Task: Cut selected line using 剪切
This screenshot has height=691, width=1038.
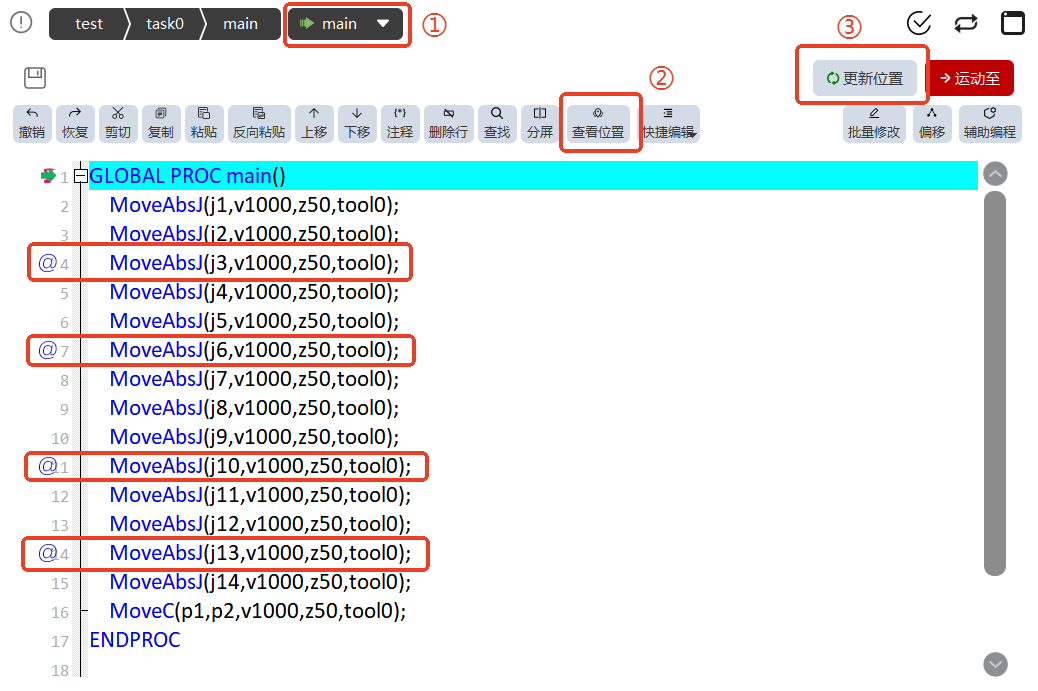Action: tap(118, 123)
